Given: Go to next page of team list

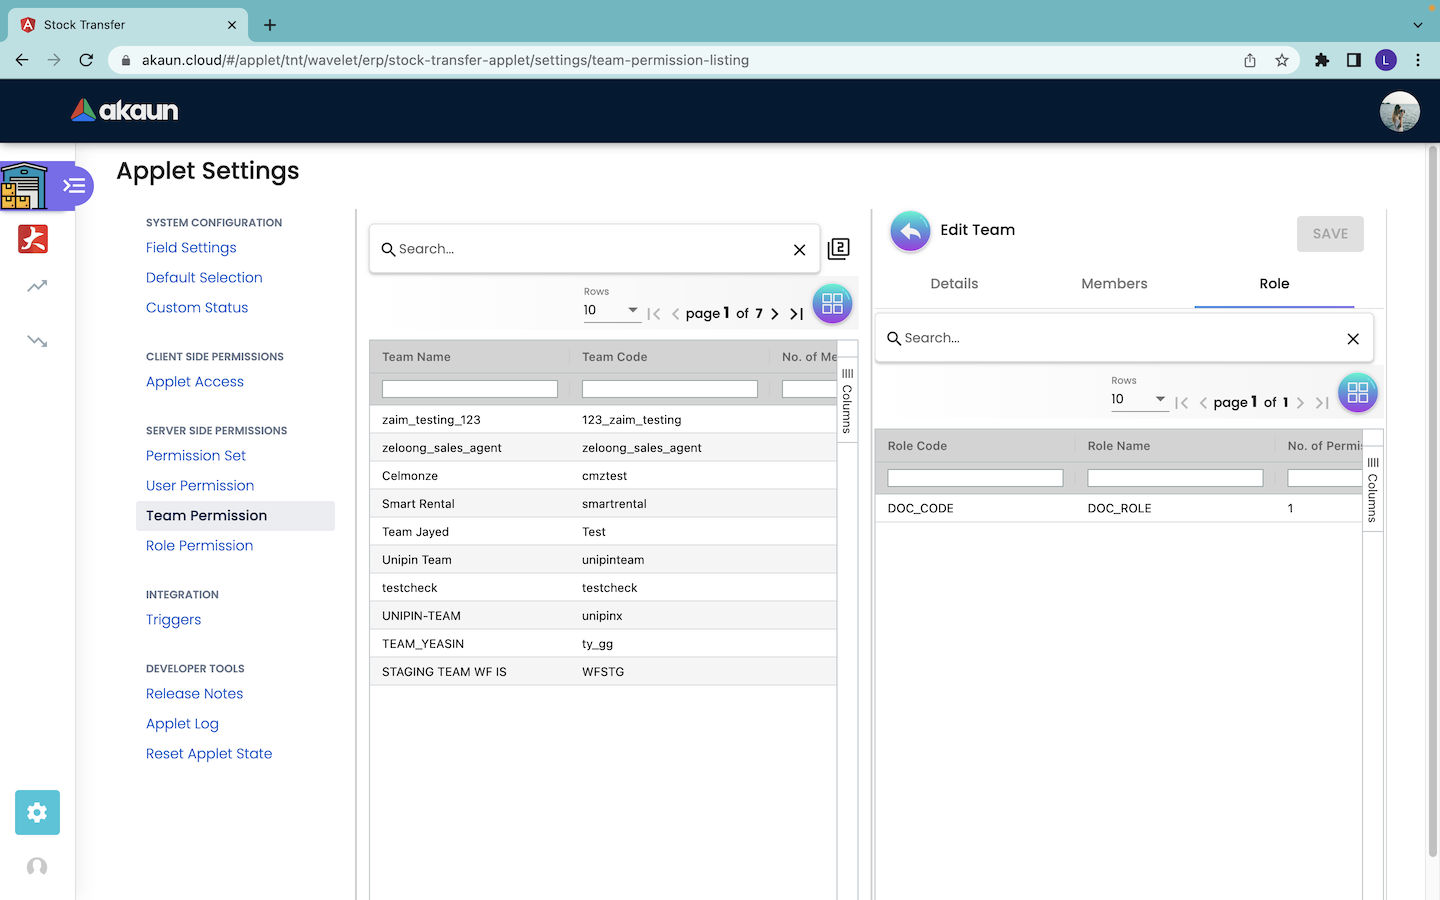Looking at the screenshot, I should [775, 314].
